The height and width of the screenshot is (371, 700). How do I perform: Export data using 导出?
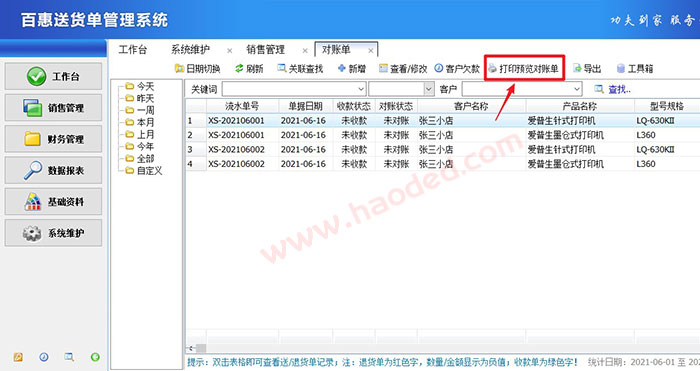(x=587, y=68)
